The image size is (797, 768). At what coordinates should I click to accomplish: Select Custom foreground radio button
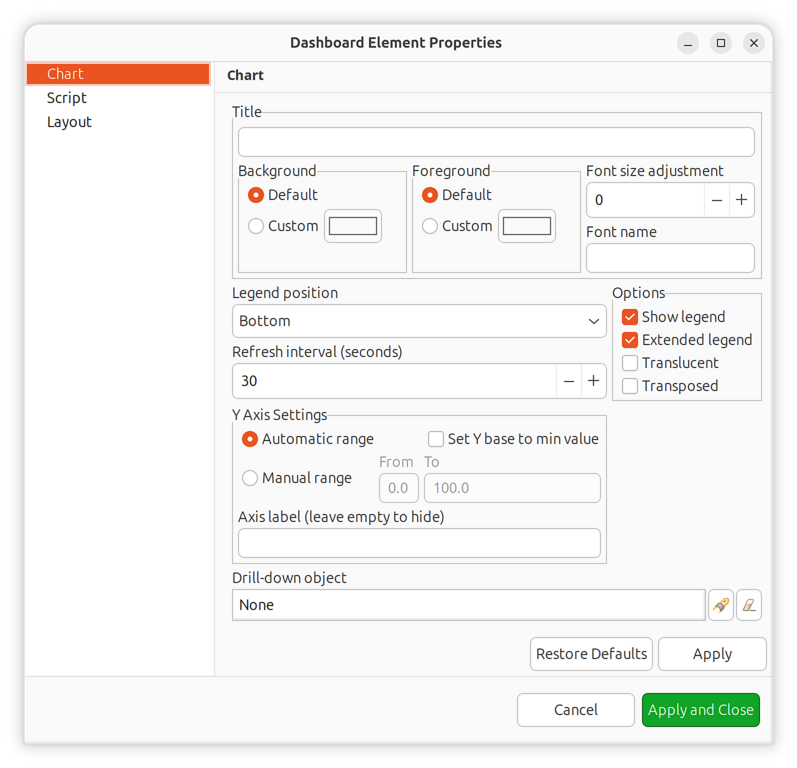click(430, 226)
